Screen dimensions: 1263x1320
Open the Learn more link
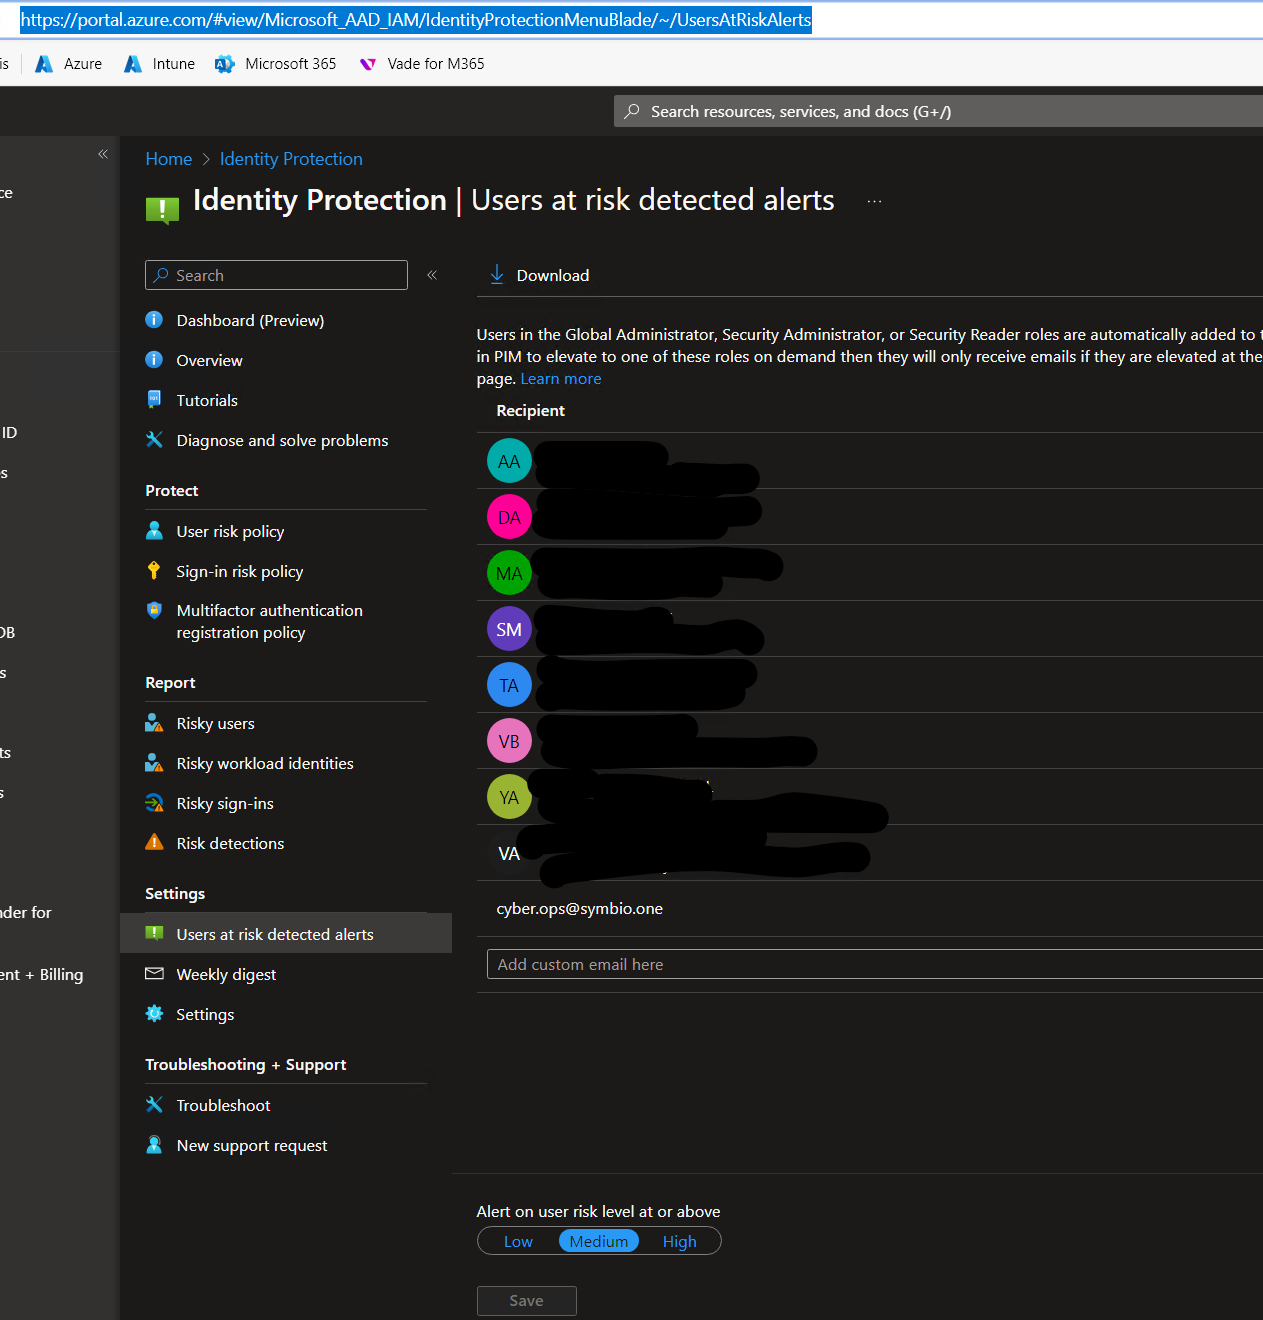click(x=561, y=379)
